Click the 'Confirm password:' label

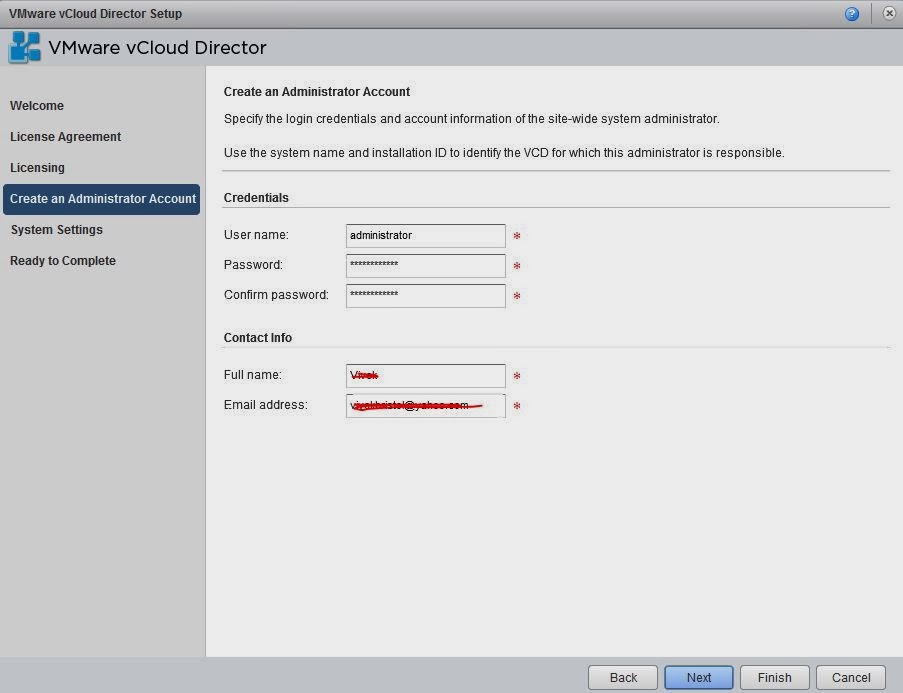pos(276,295)
